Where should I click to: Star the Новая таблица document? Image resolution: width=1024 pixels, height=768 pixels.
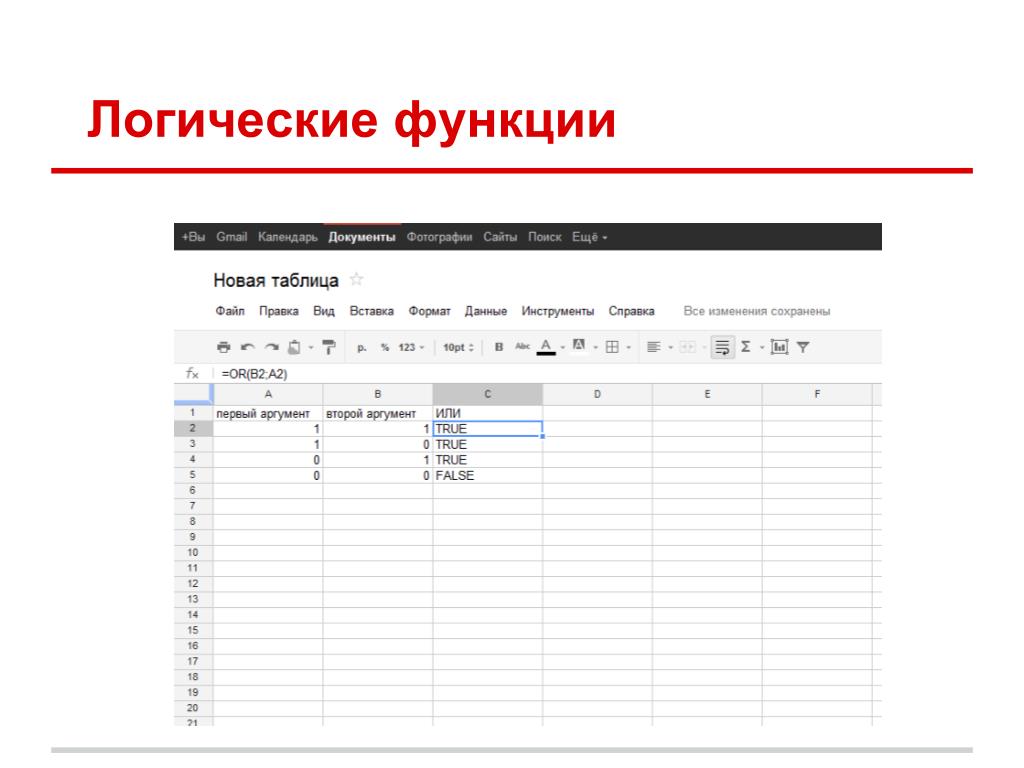point(357,280)
